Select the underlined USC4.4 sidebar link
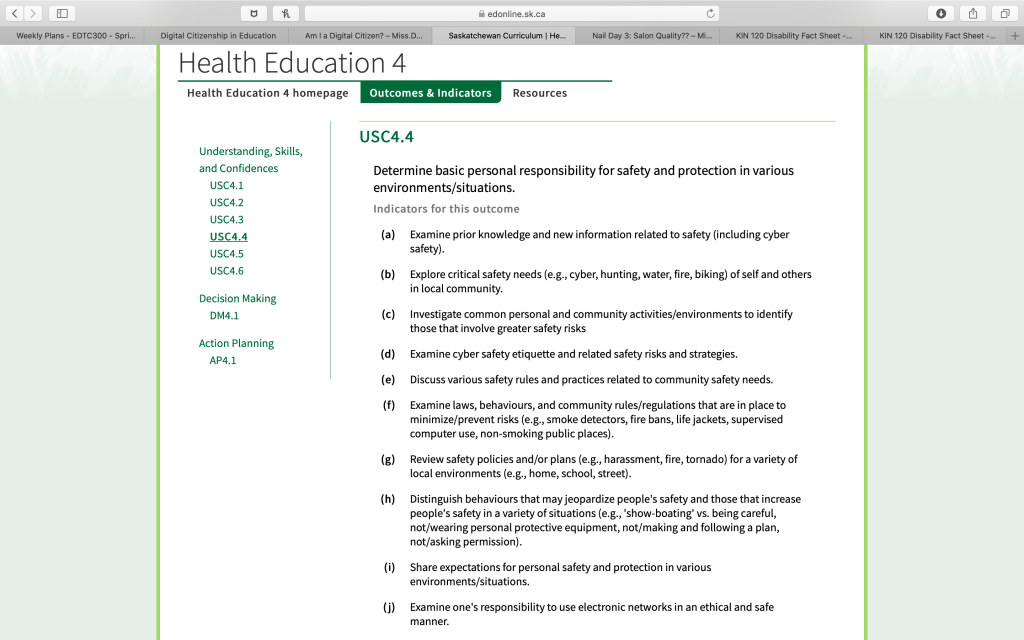Screen dimensions: 1024x640 (x=229, y=236)
